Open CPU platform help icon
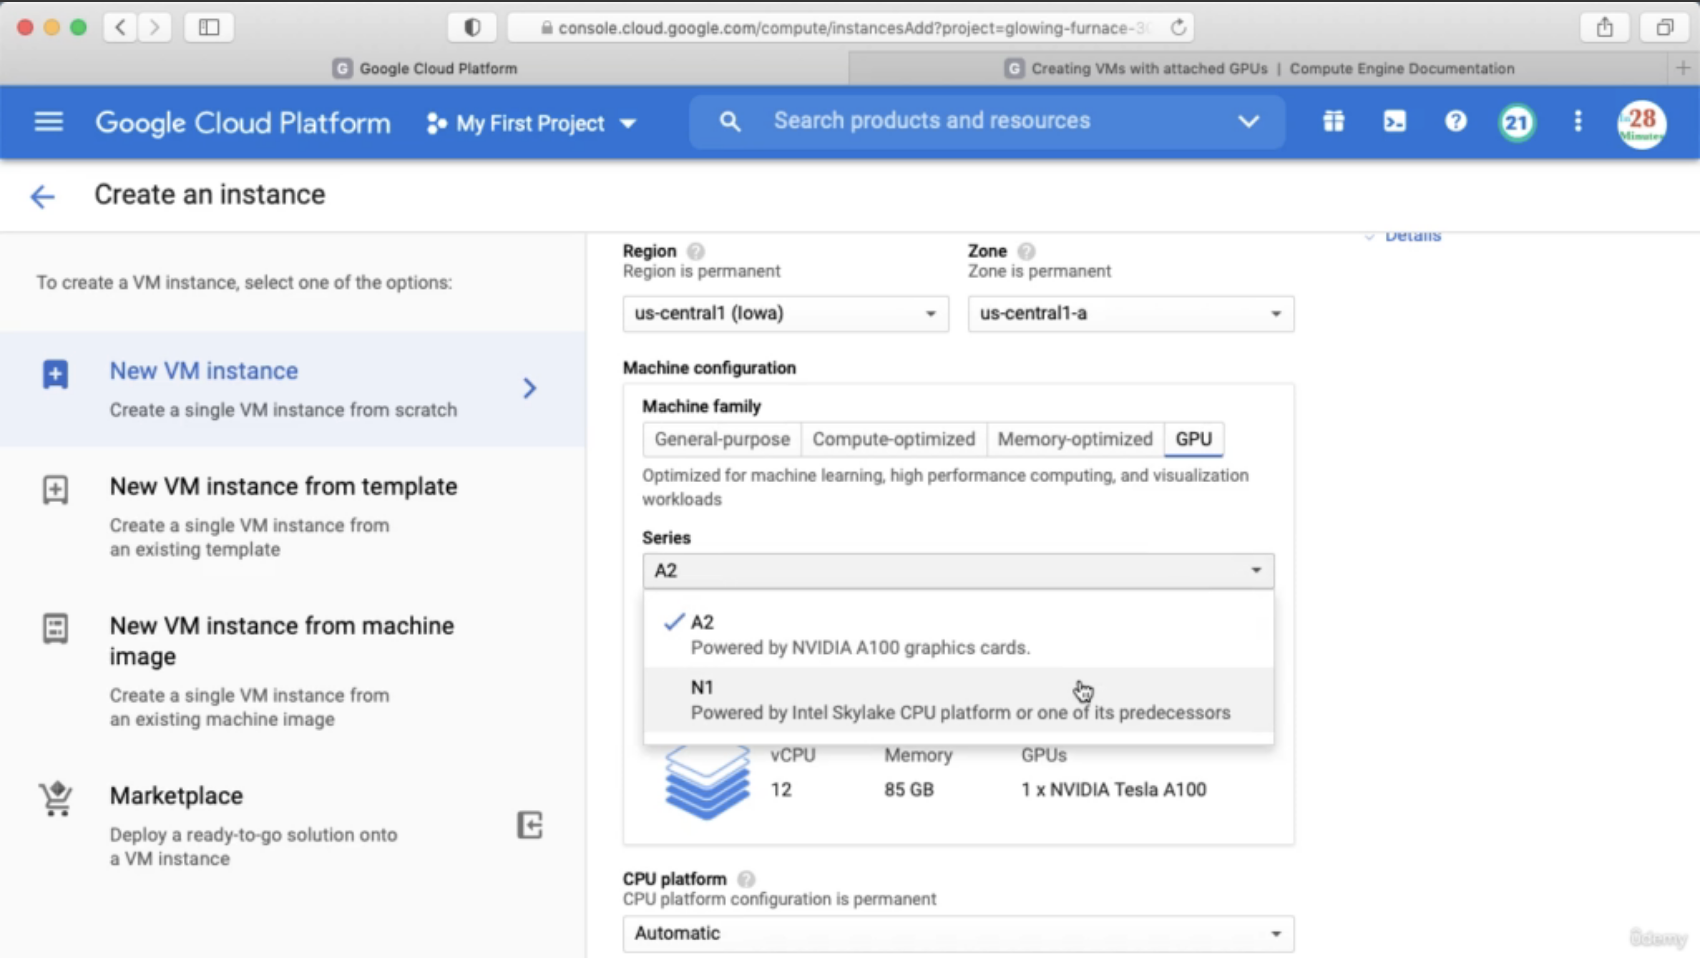The image size is (1700, 964). click(746, 879)
